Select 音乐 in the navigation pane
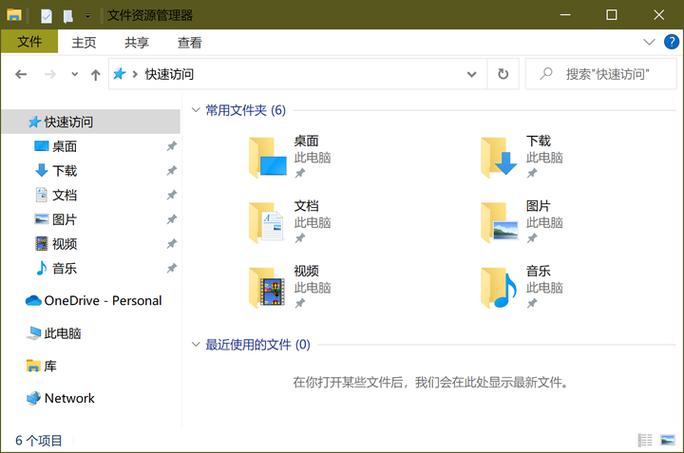Screen dimensions: 684x453 [65, 268]
